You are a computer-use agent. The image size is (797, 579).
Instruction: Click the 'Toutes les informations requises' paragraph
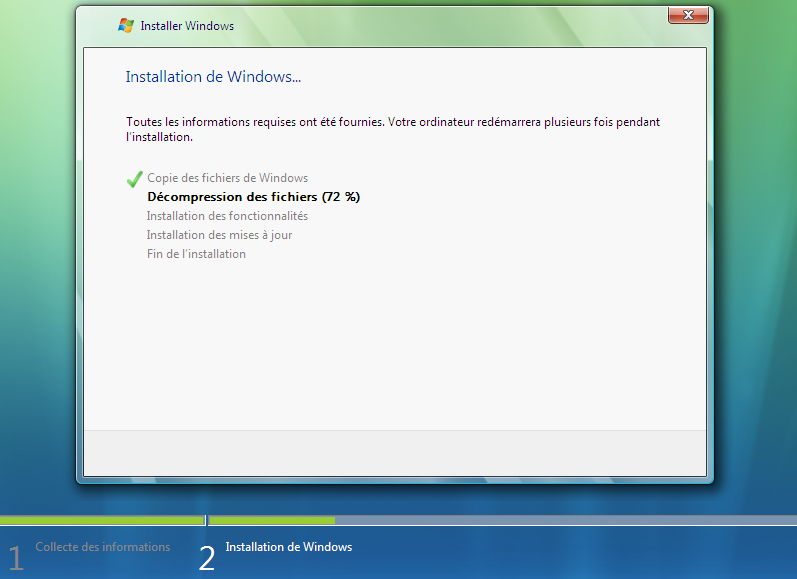[393, 129]
